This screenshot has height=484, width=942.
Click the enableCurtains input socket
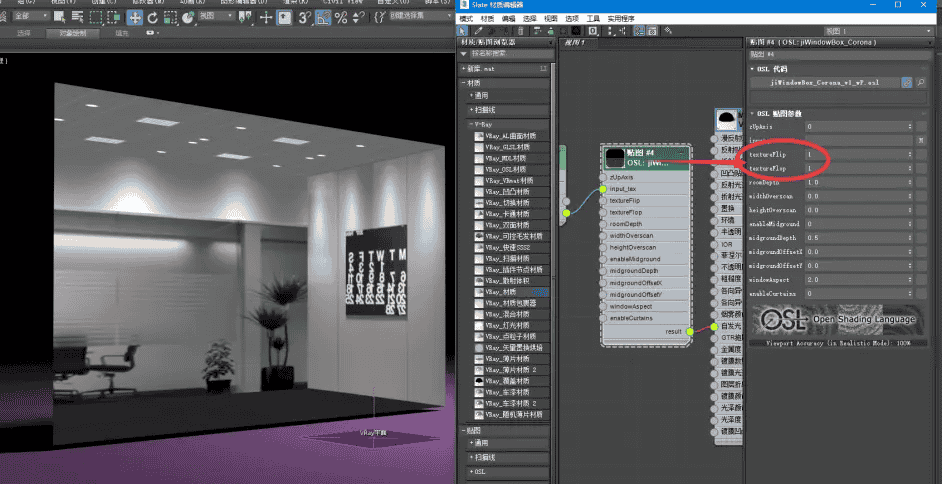pyautogui.click(x=603, y=317)
